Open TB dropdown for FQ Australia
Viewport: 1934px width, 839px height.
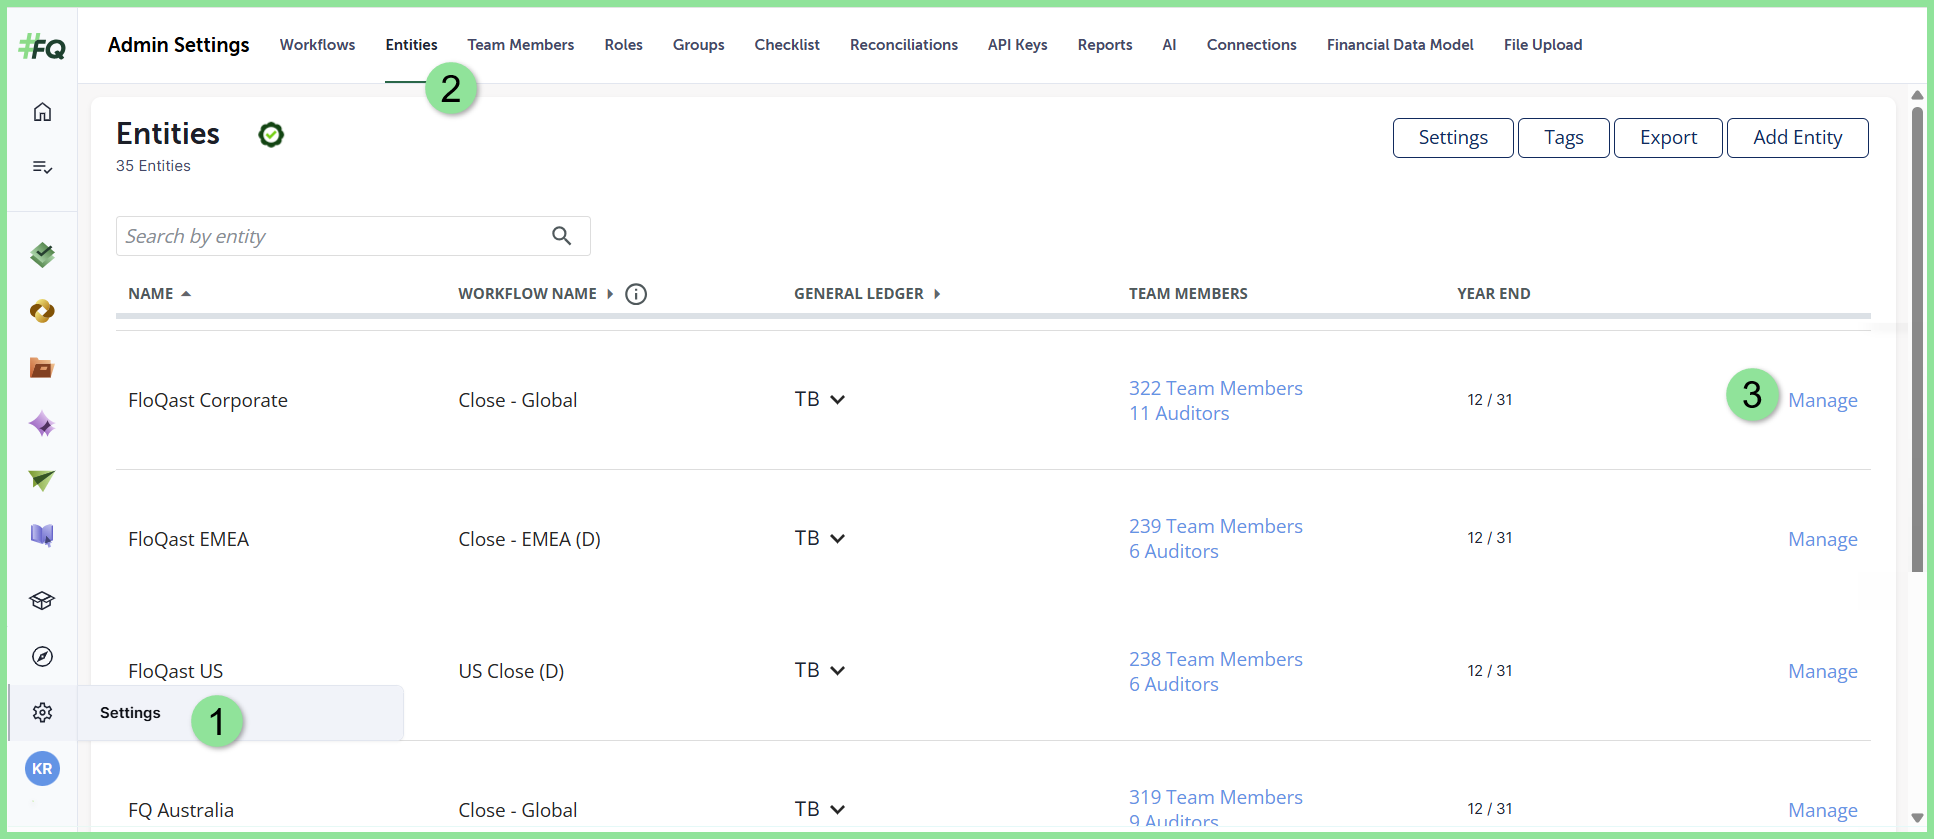click(820, 809)
